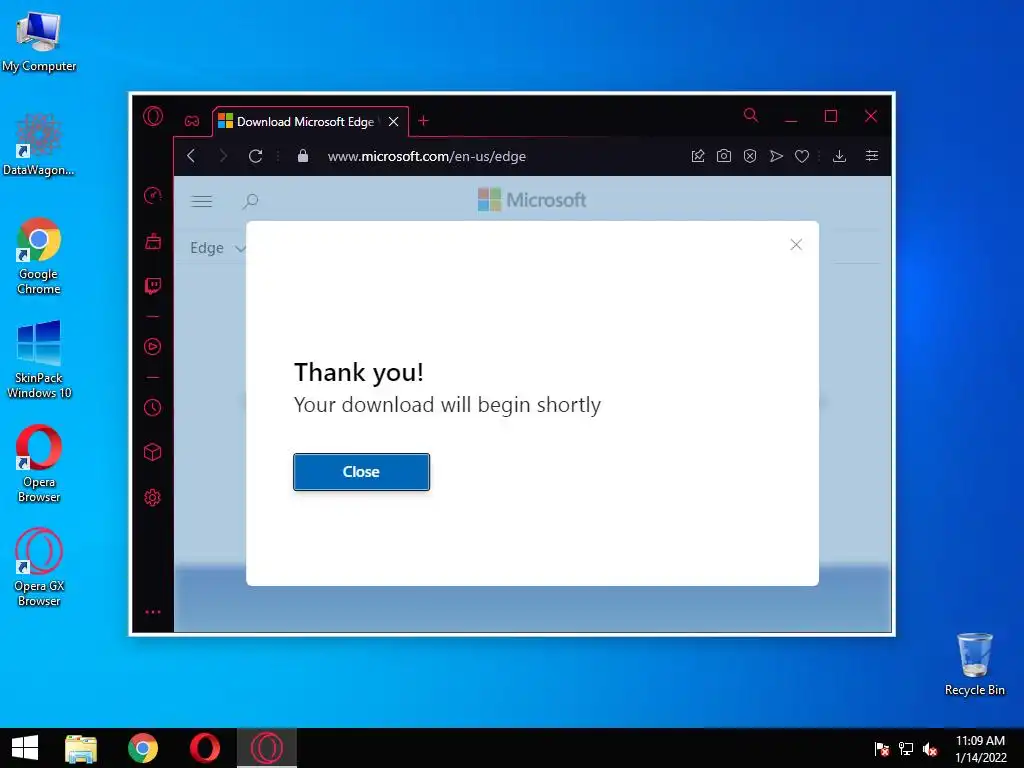Click the Microsoft site search icon
The height and width of the screenshot is (768, 1024).
251,201
